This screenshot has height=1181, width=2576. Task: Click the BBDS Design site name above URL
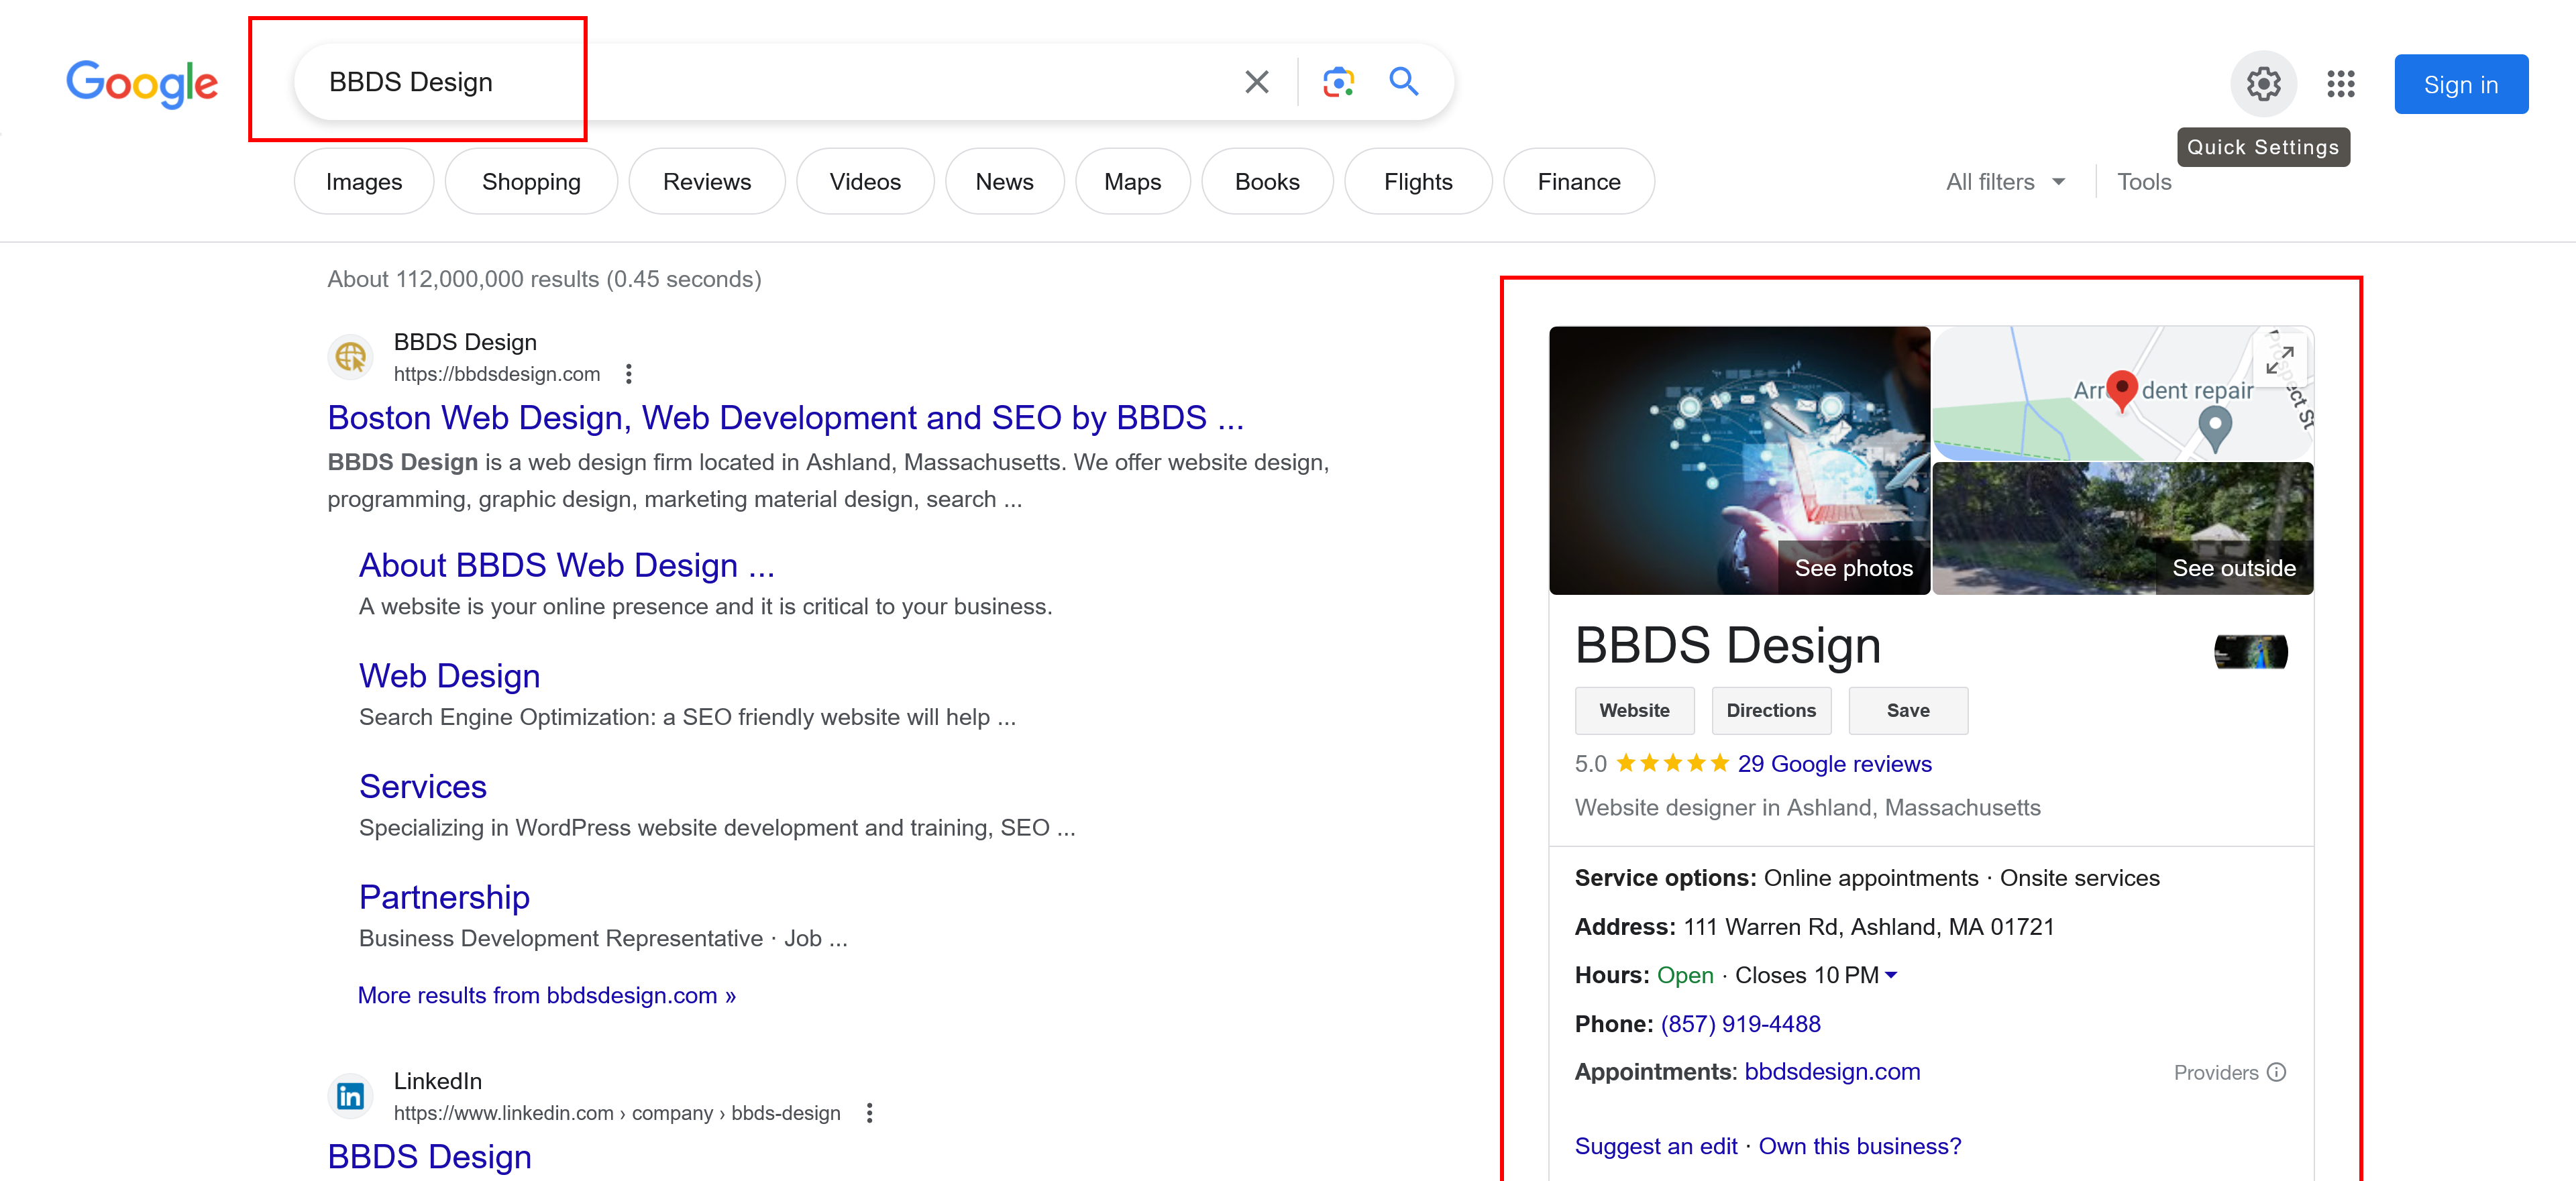465,343
